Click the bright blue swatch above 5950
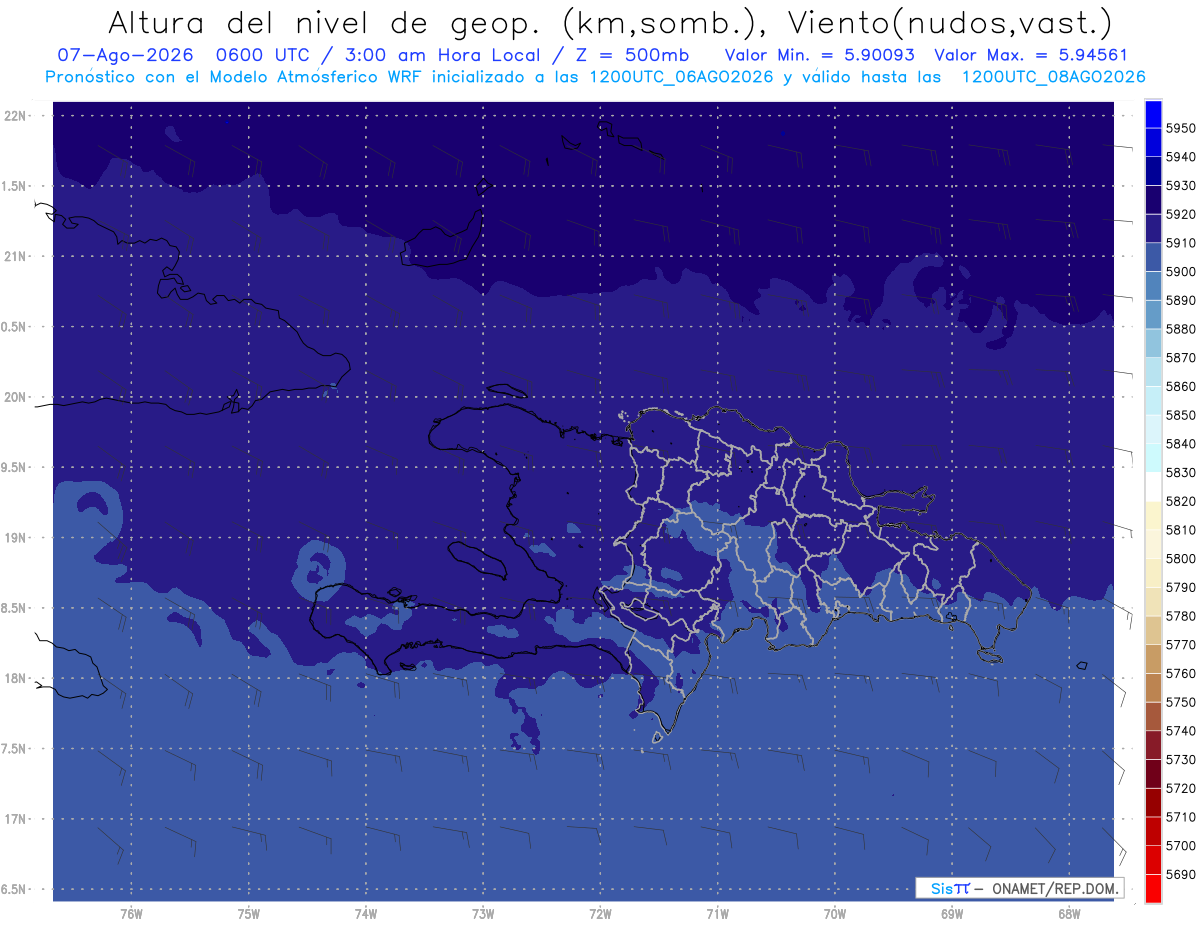 [x=1153, y=114]
